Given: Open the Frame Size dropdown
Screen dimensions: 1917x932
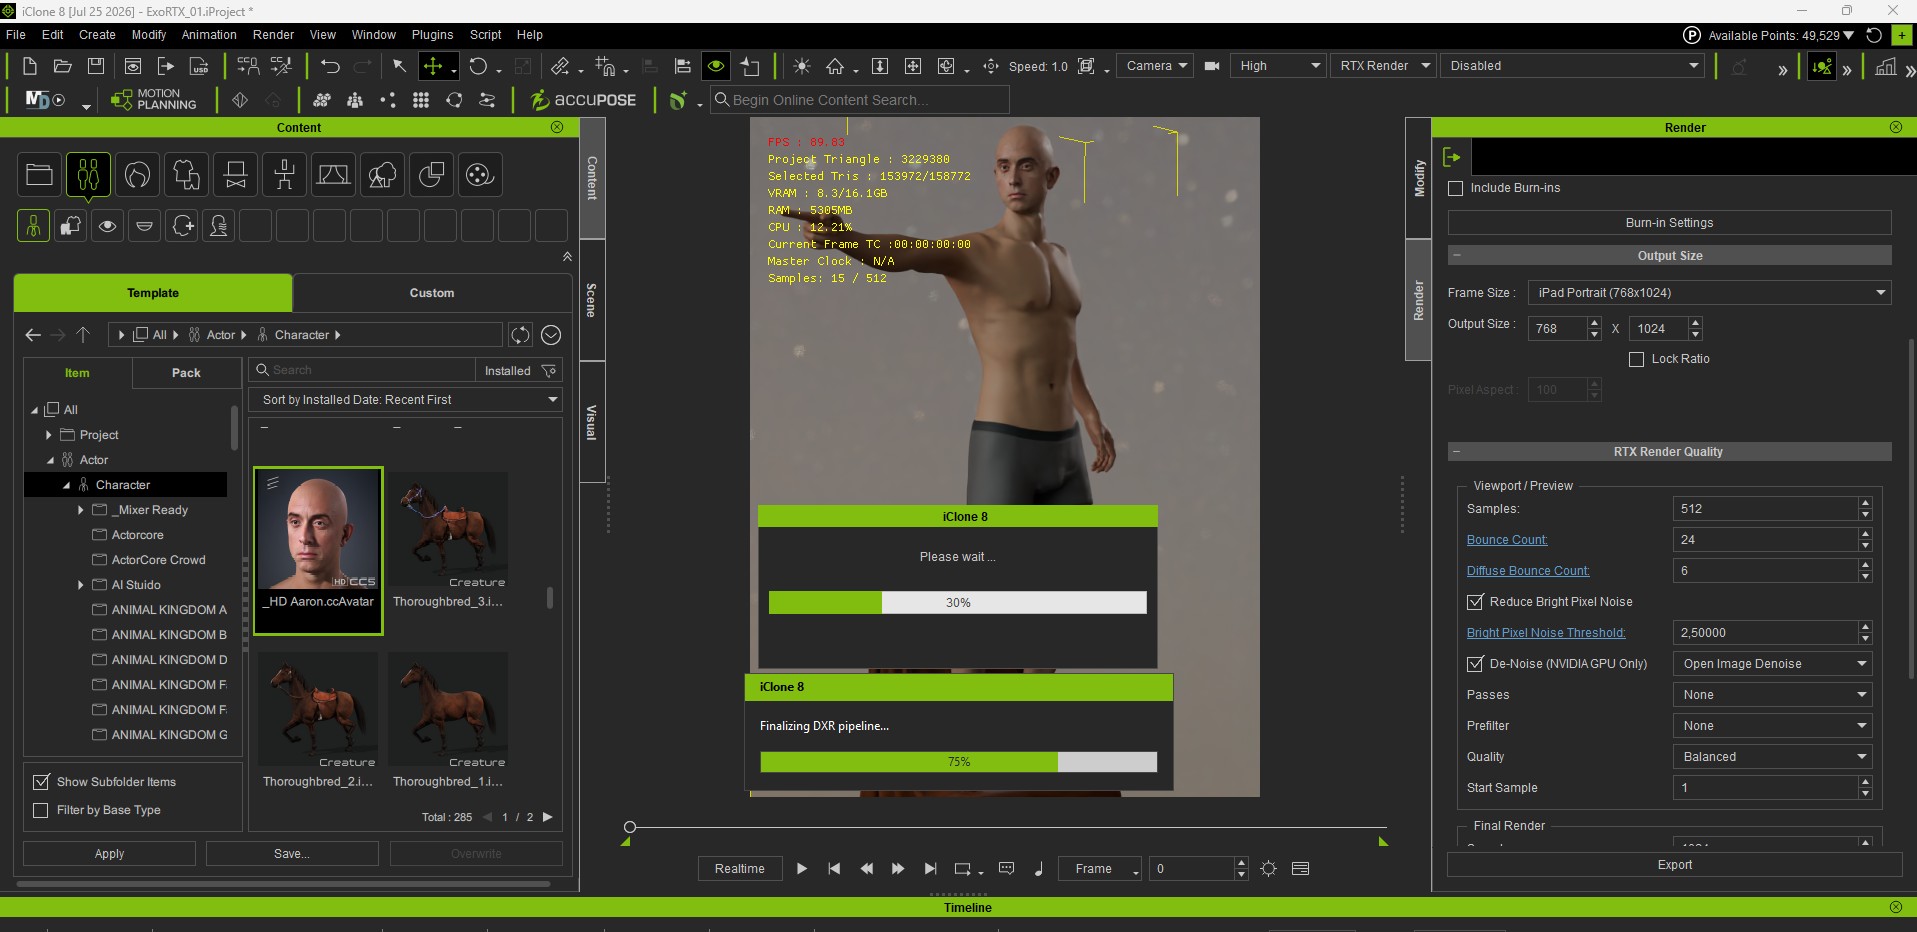Looking at the screenshot, I should (x=1709, y=293).
